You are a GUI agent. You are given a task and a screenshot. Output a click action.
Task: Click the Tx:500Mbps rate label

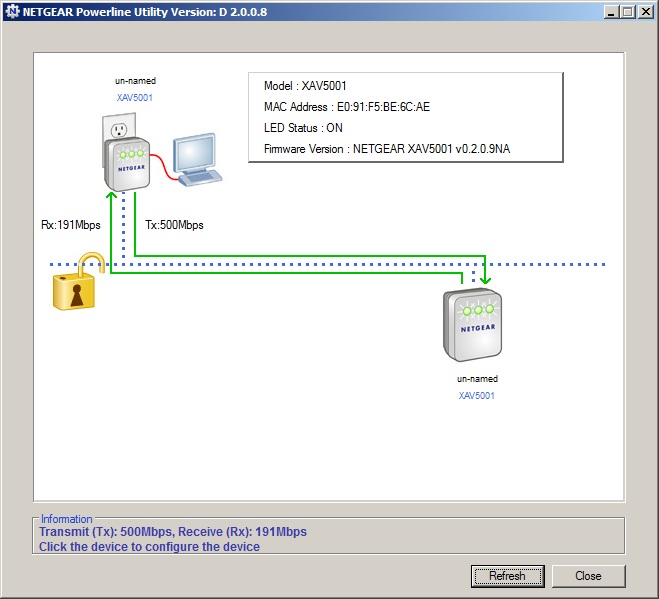coord(174,225)
